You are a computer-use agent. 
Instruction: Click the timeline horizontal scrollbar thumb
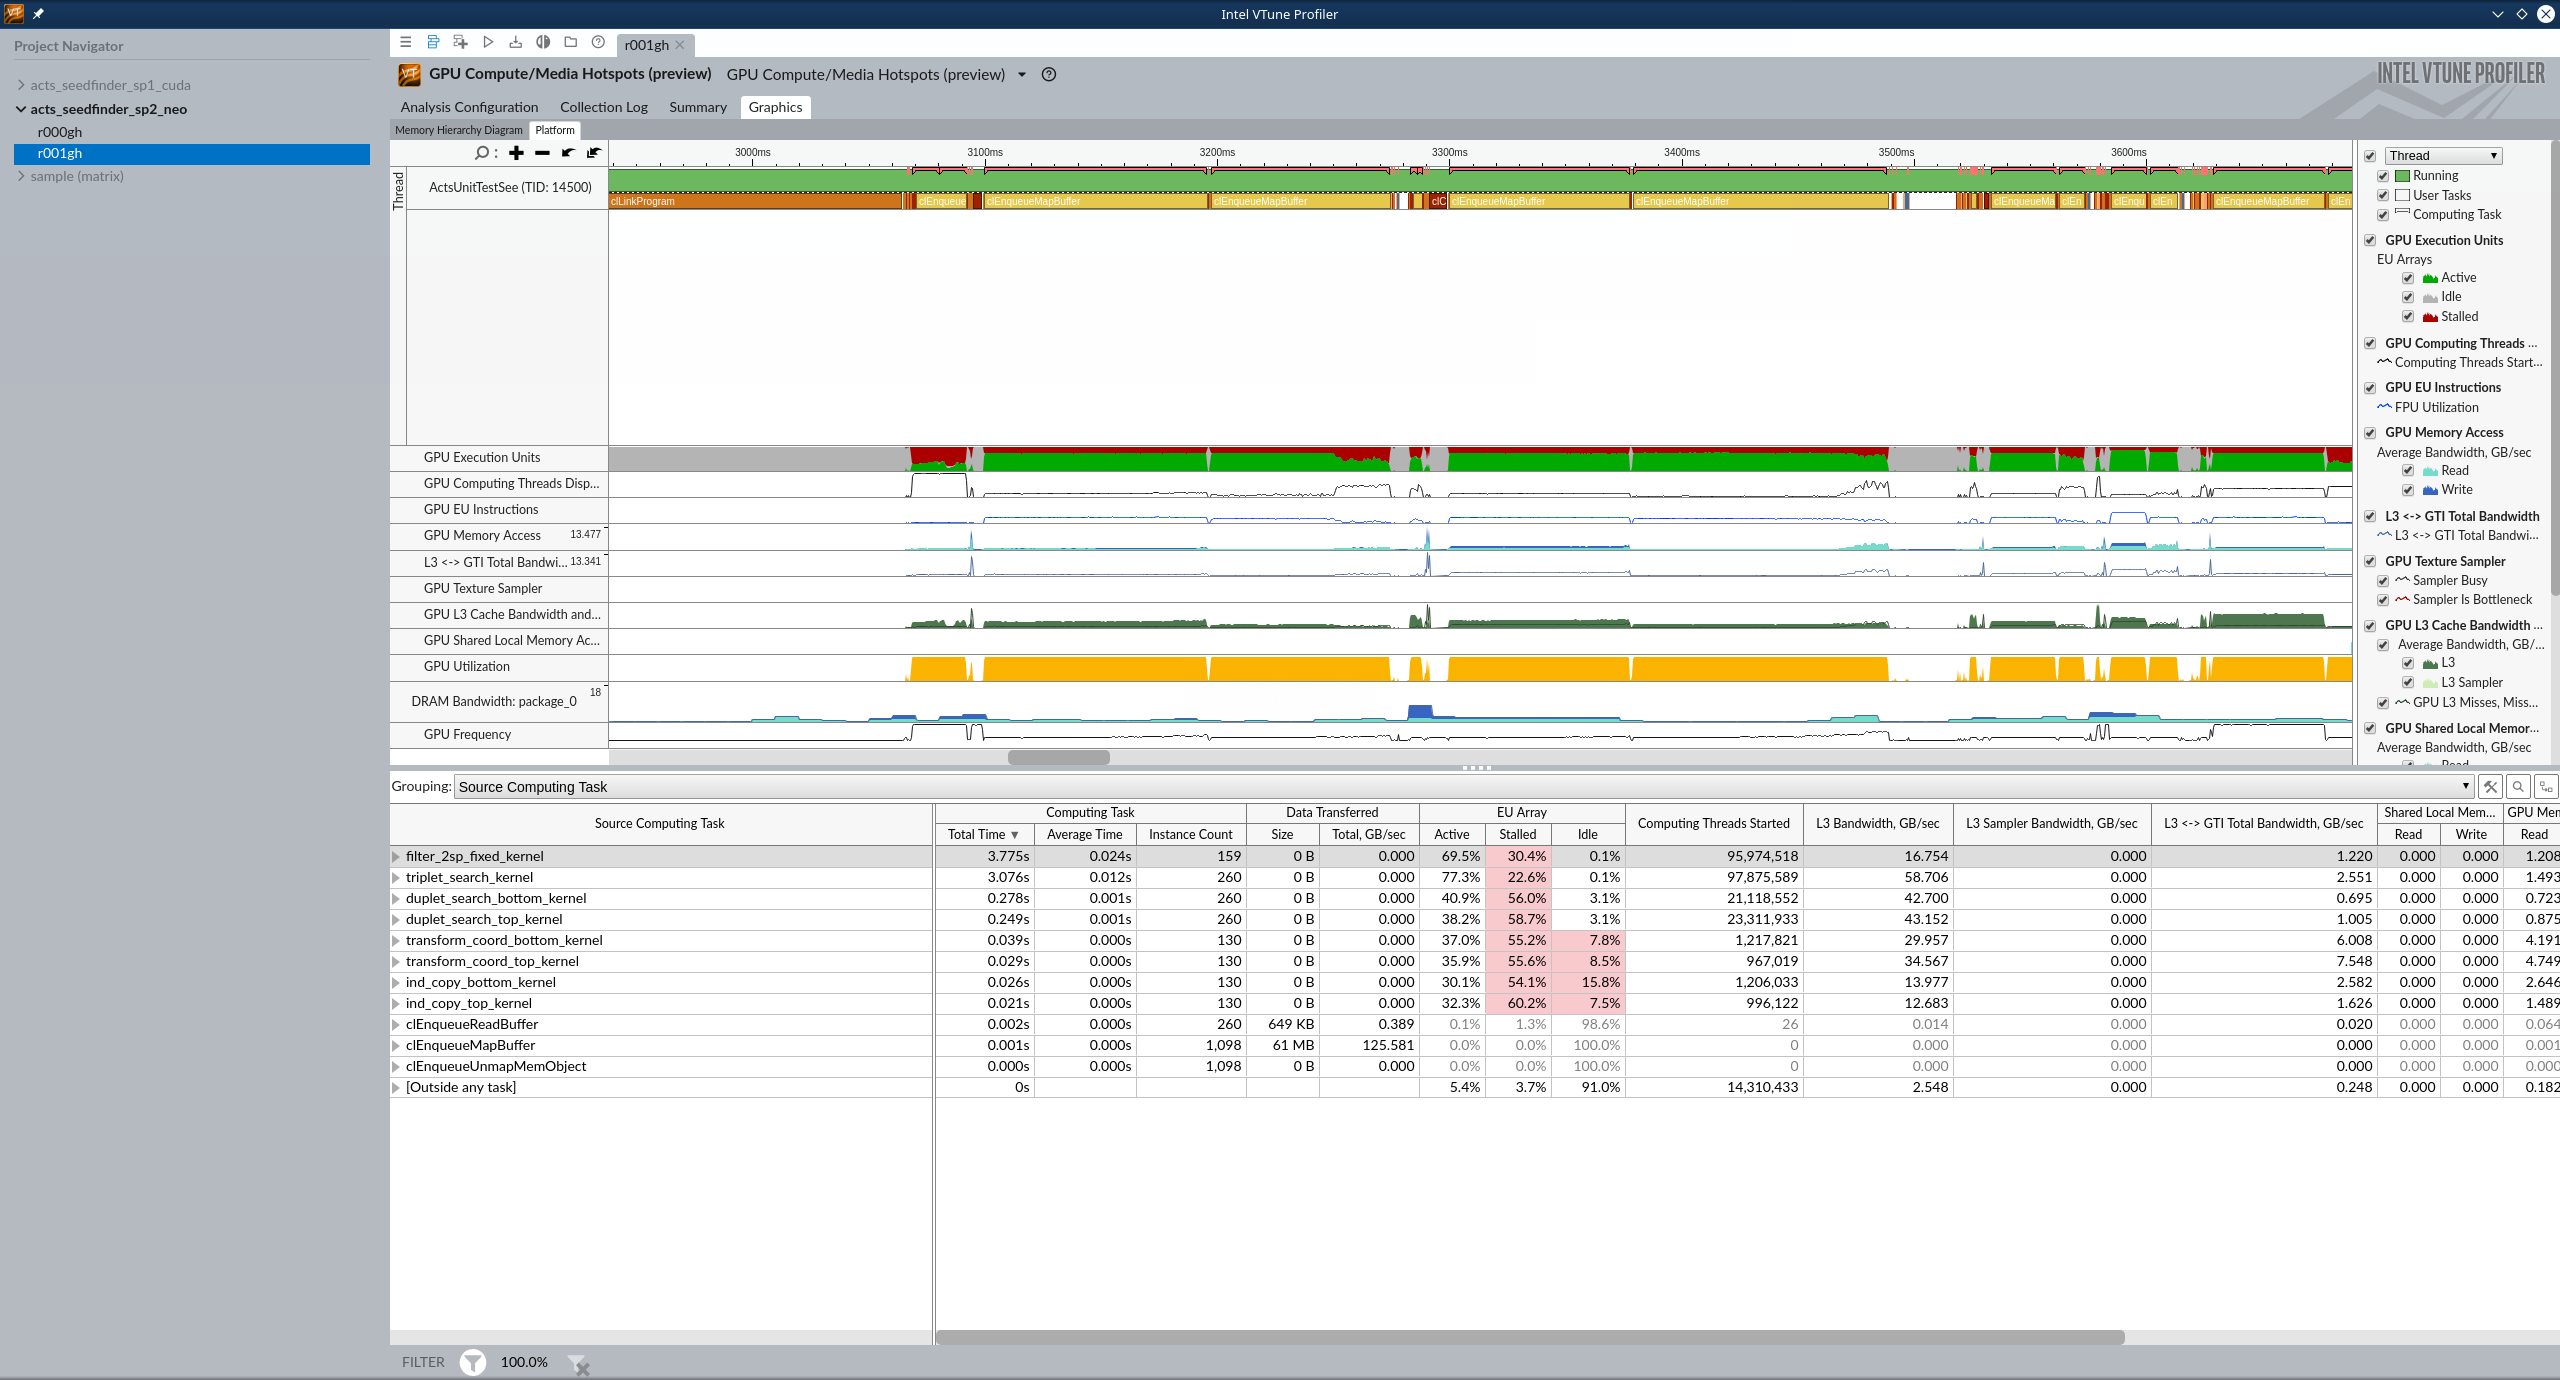(x=1059, y=758)
